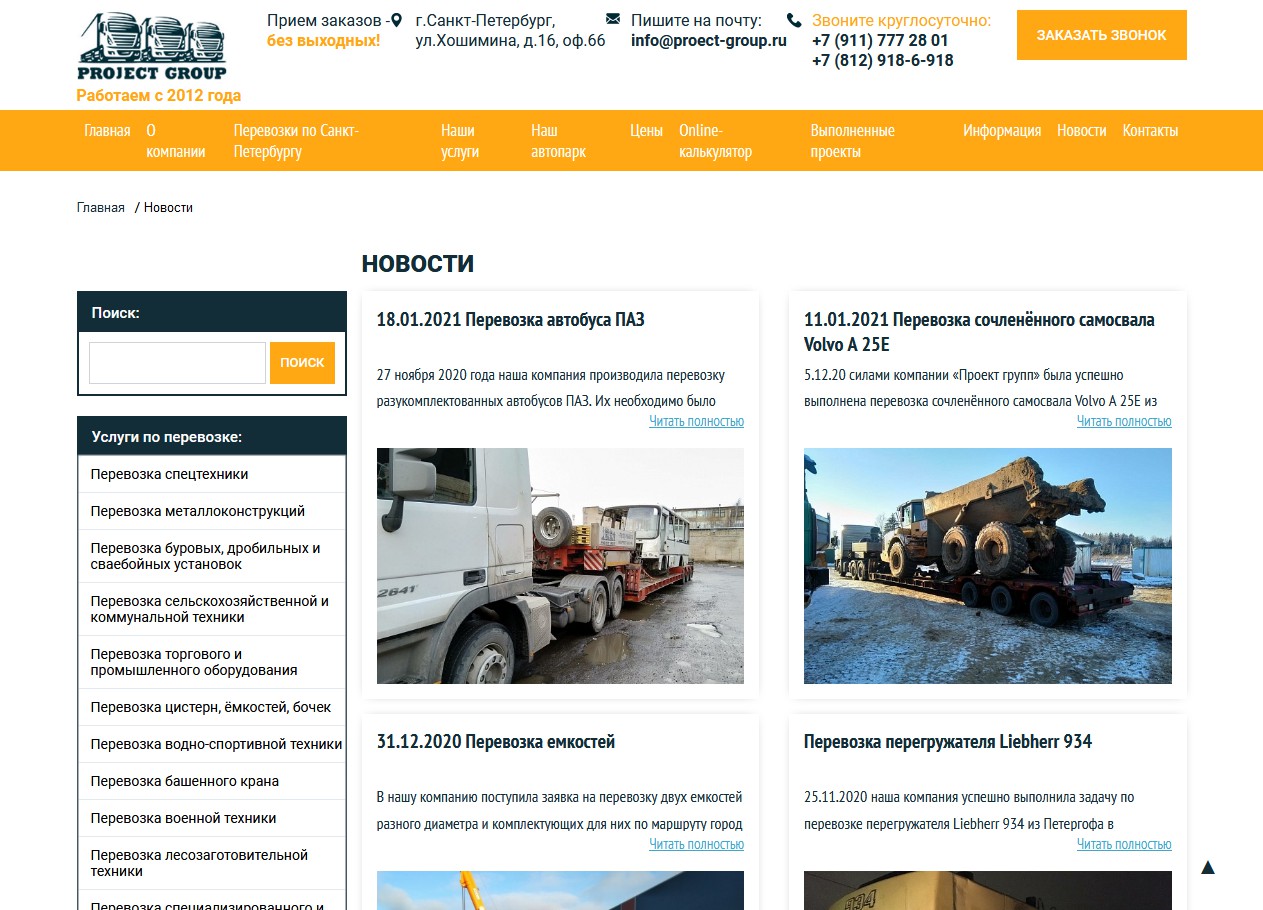Open news title 31.12.2020 Перевозка емкостей
This screenshot has width=1263, height=910.
click(496, 742)
